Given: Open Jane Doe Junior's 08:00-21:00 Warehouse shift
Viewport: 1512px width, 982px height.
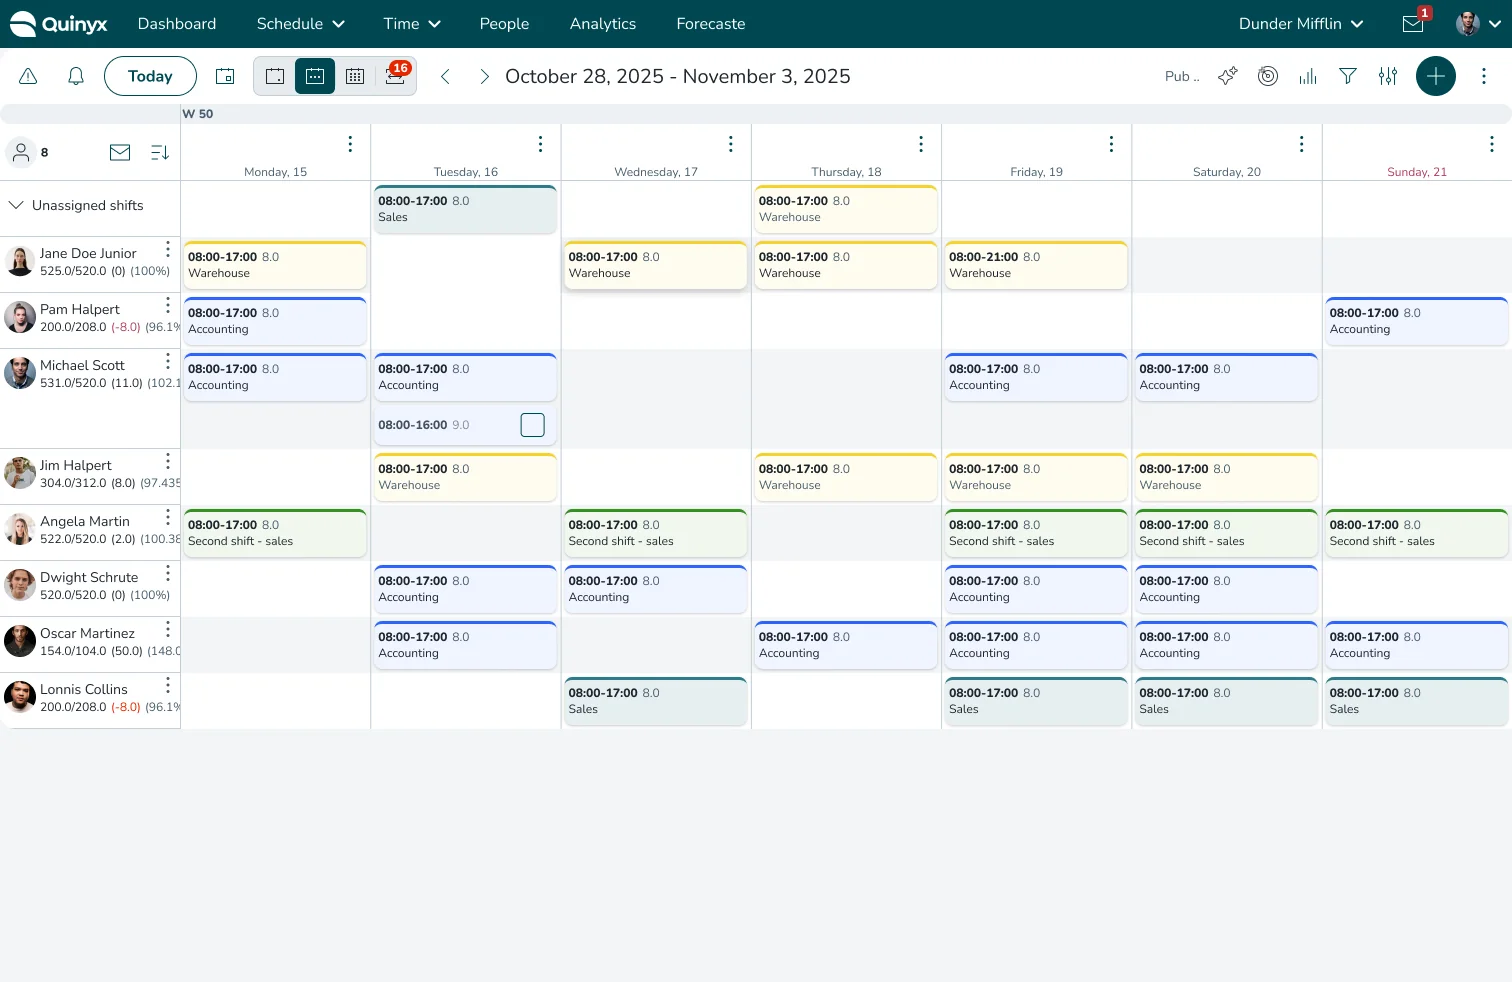Looking at the screenshot, I should (1036, 265).
